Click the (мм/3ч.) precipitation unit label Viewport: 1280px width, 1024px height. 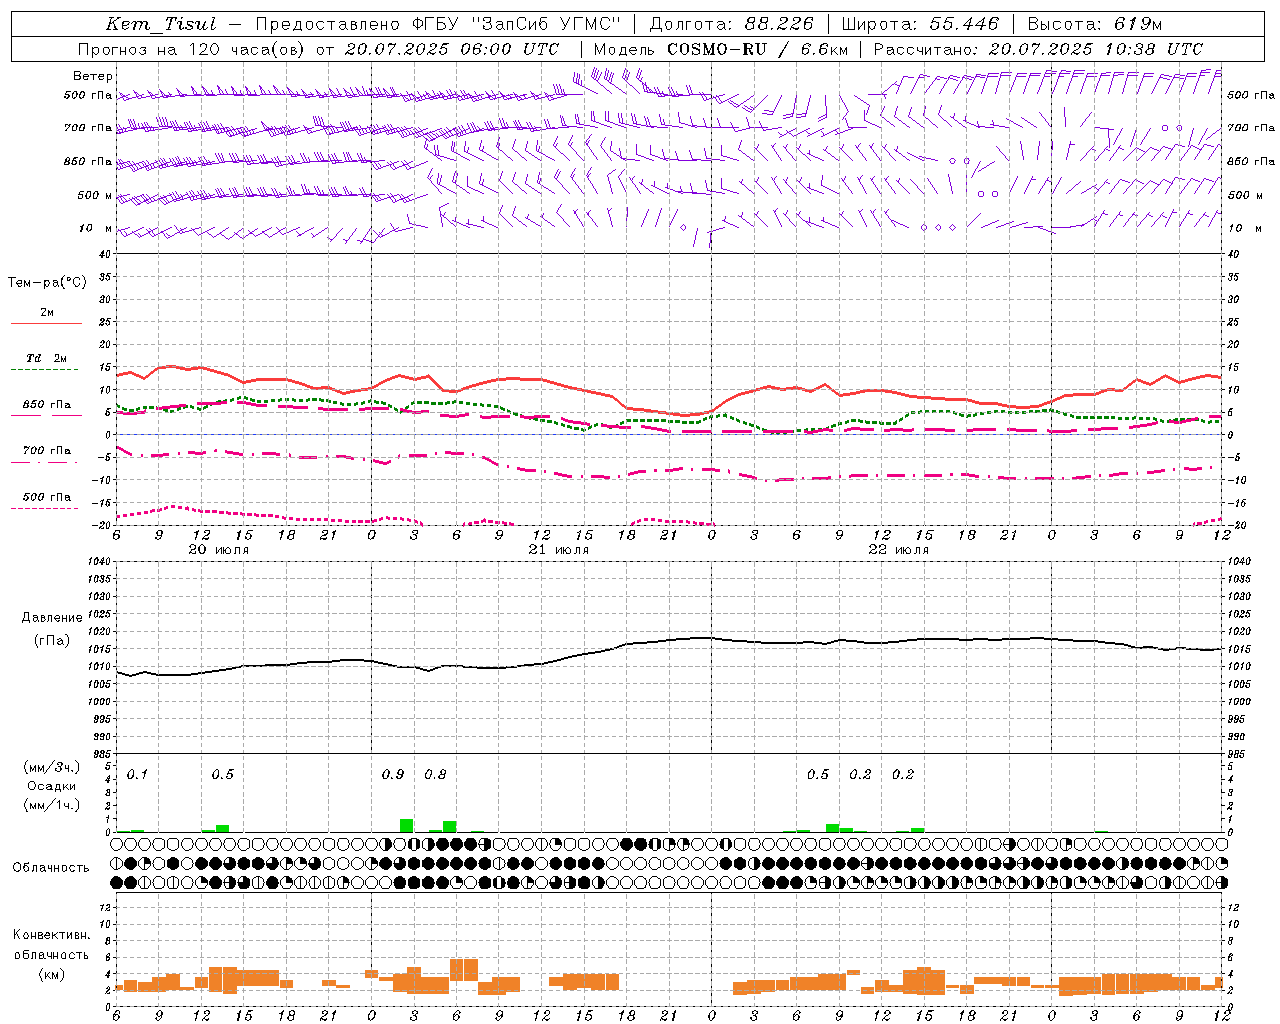(x=52, y=768)
